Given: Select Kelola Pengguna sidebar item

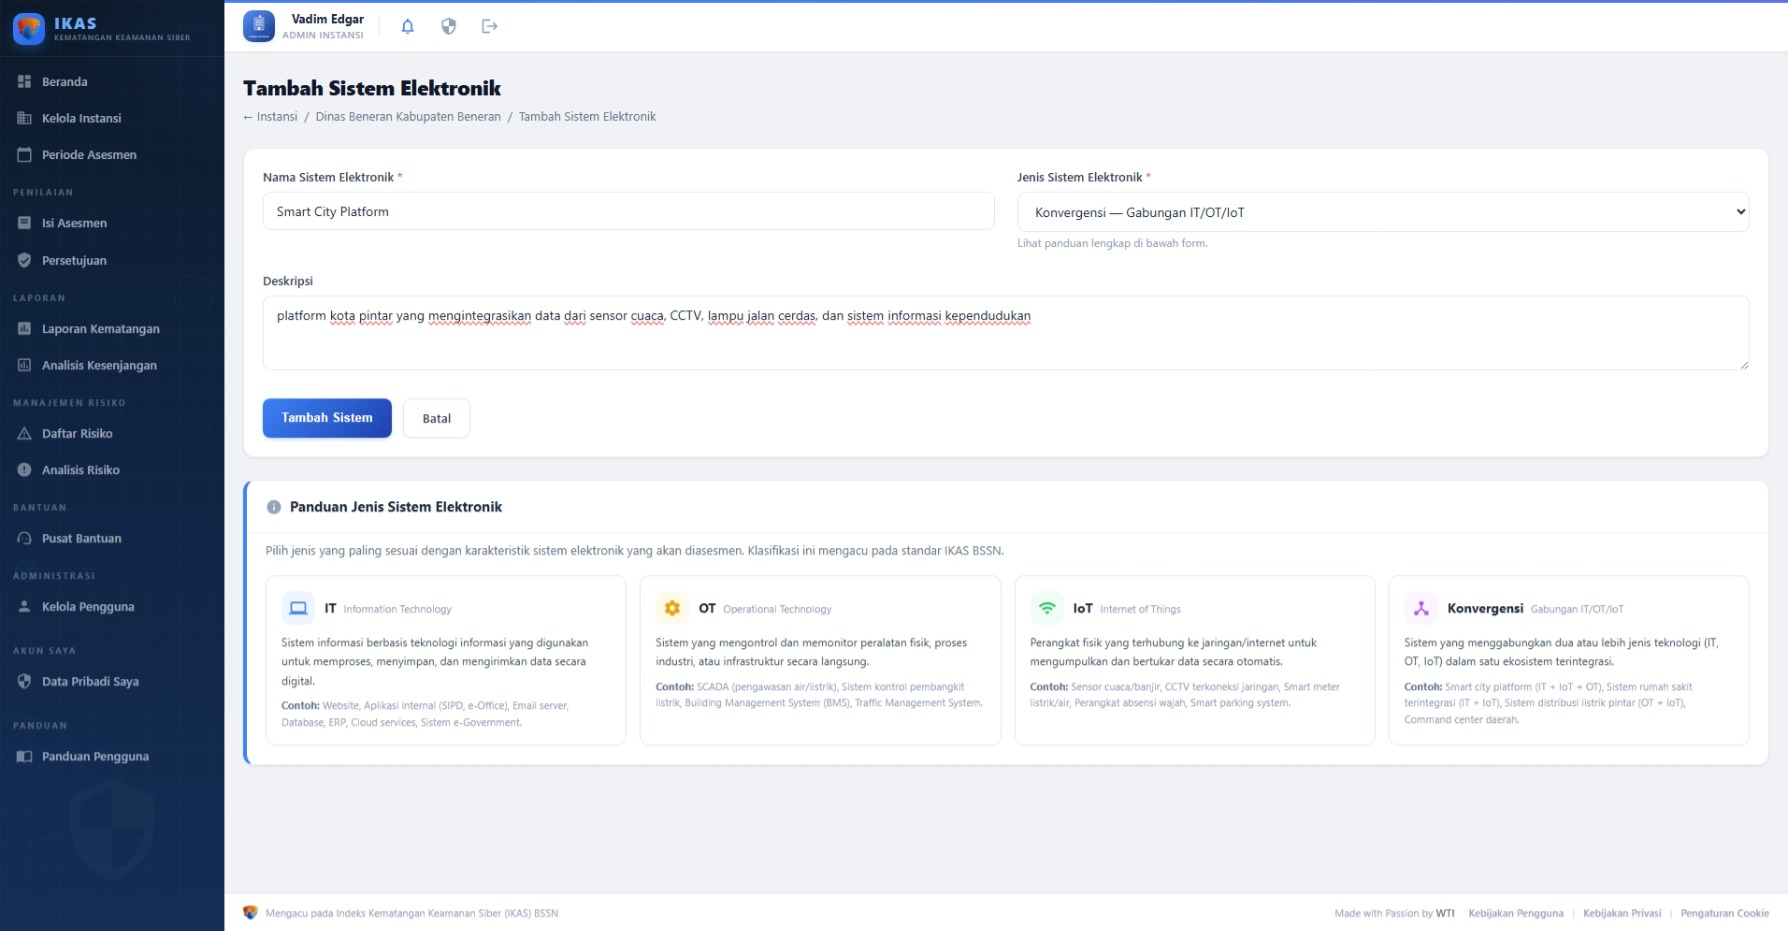Looking at the screenshot, I should (88, 607).
